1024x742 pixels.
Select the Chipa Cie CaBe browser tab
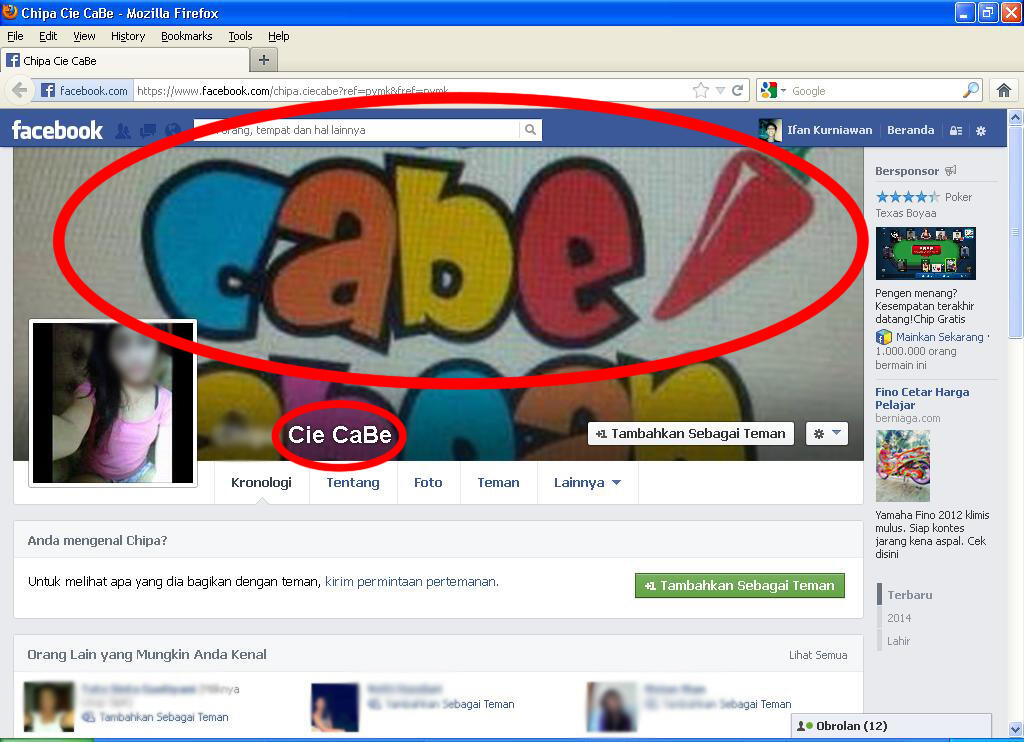(x=125, y=60)
